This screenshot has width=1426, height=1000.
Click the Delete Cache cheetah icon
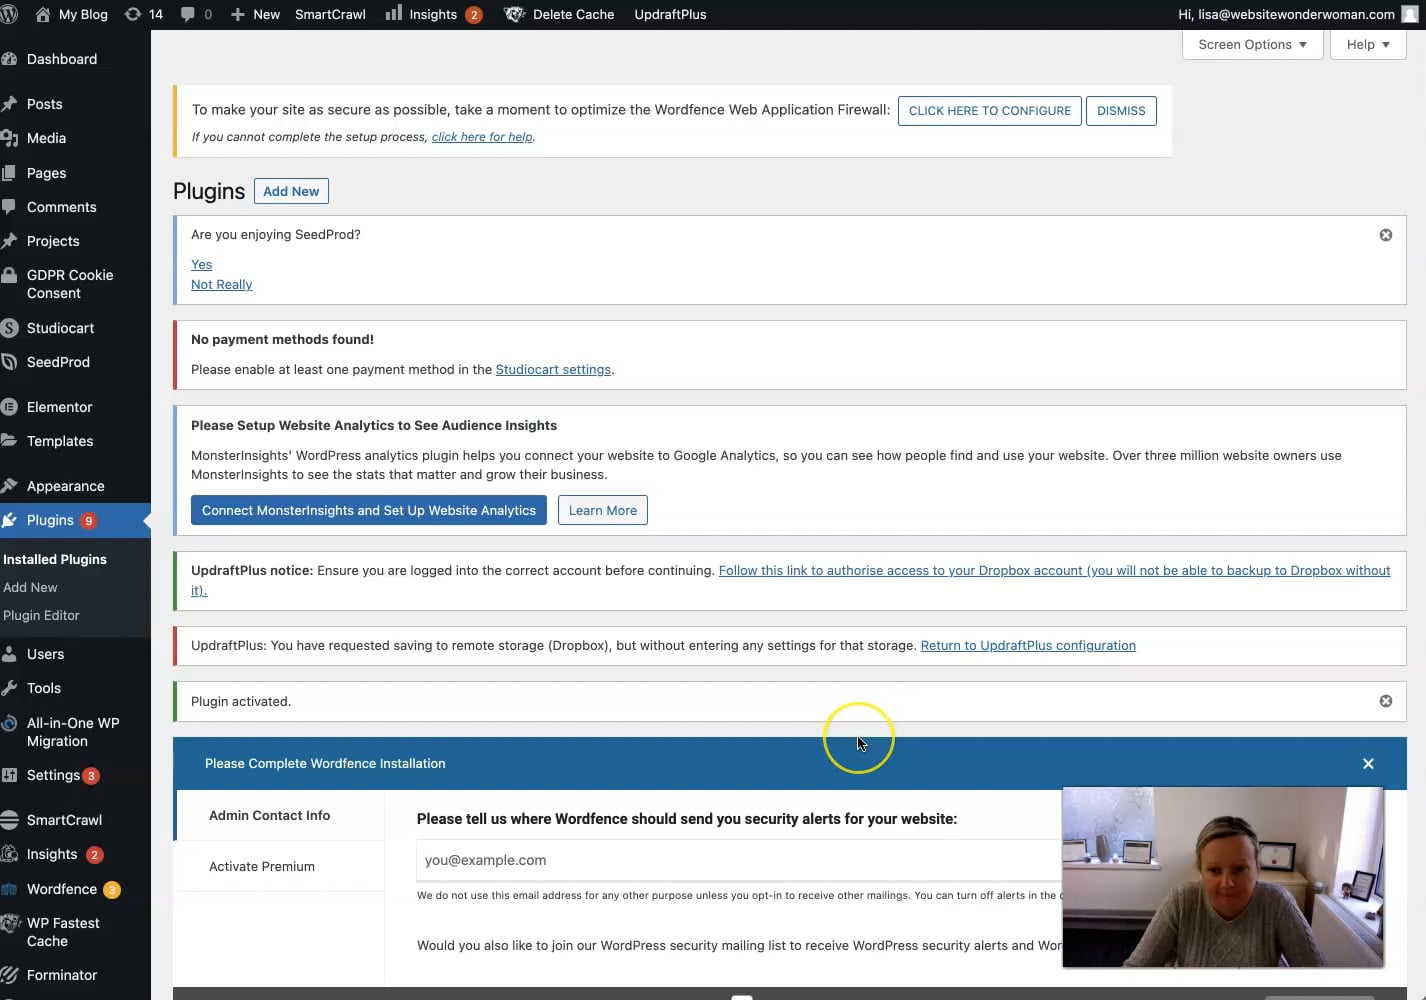(514, 14)
